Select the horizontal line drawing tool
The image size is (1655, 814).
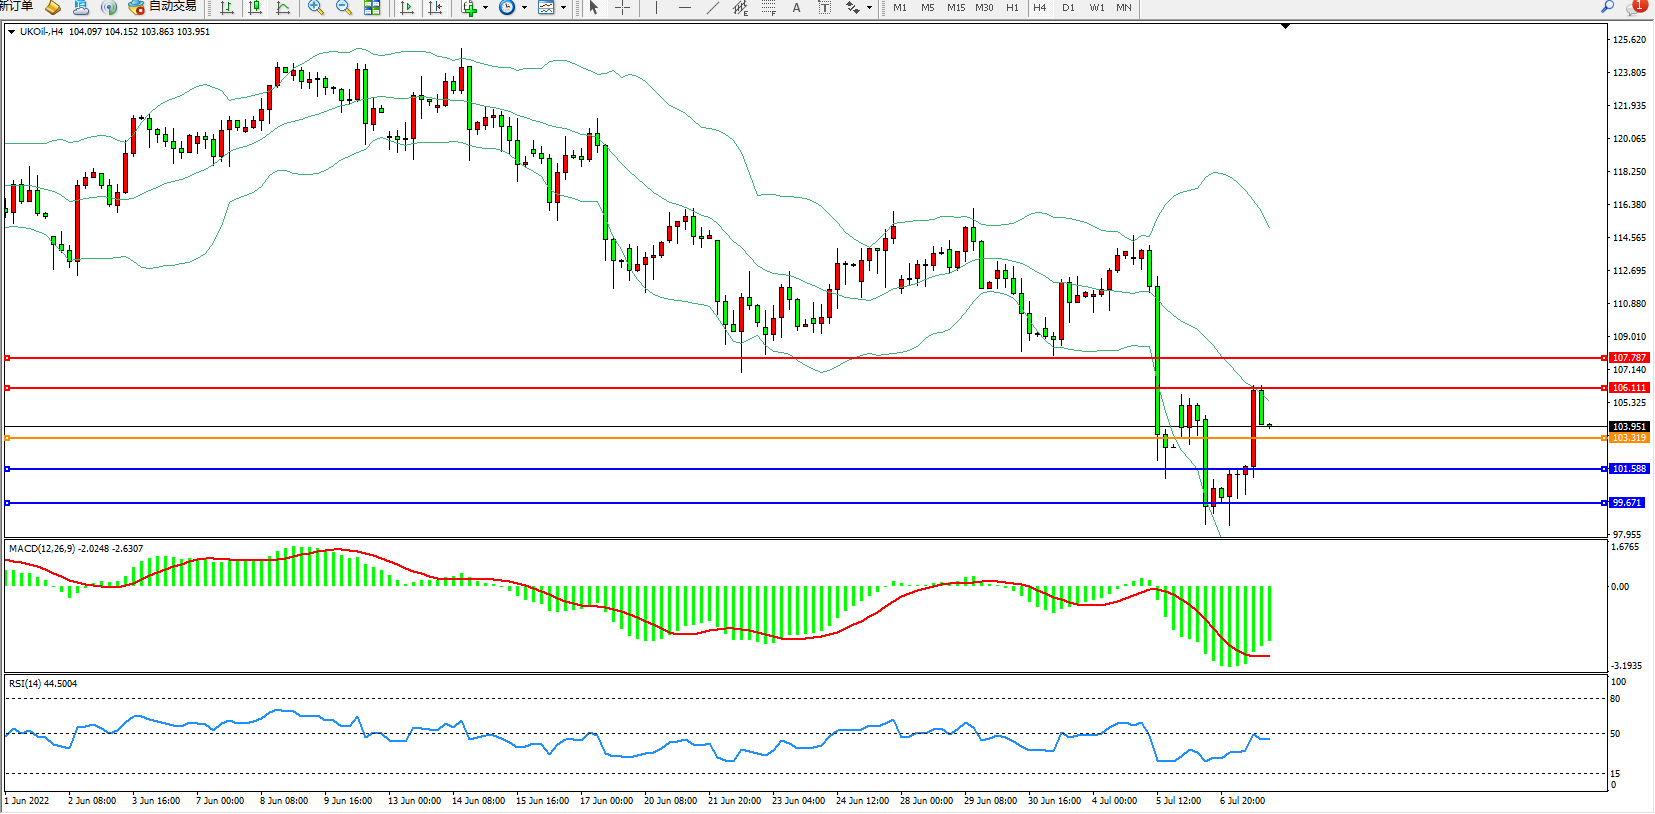(684, 7)
